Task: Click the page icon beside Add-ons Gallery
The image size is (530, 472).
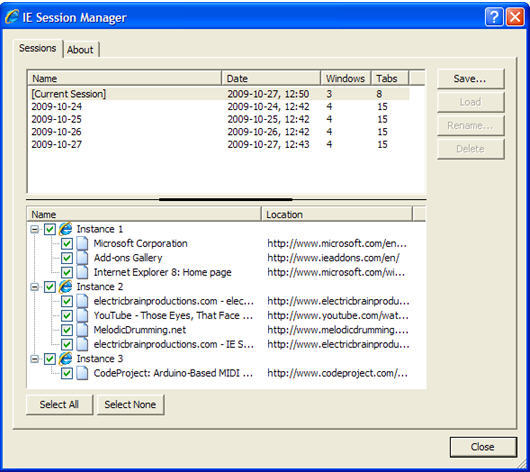Action: (82, 258)
